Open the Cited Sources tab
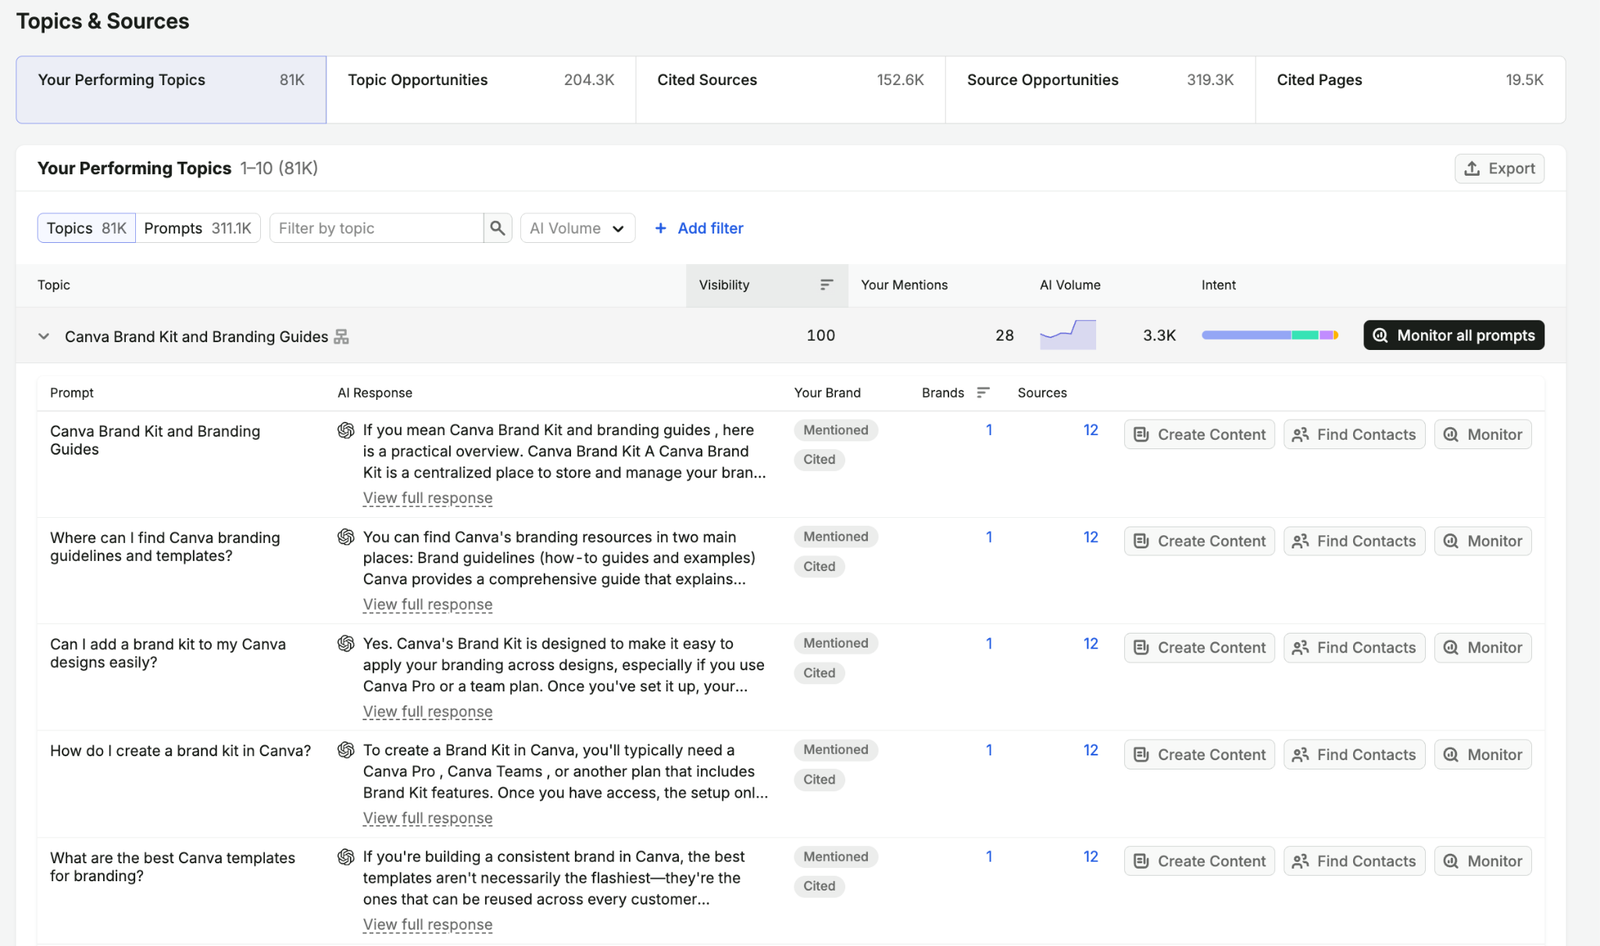 point(790,90)
